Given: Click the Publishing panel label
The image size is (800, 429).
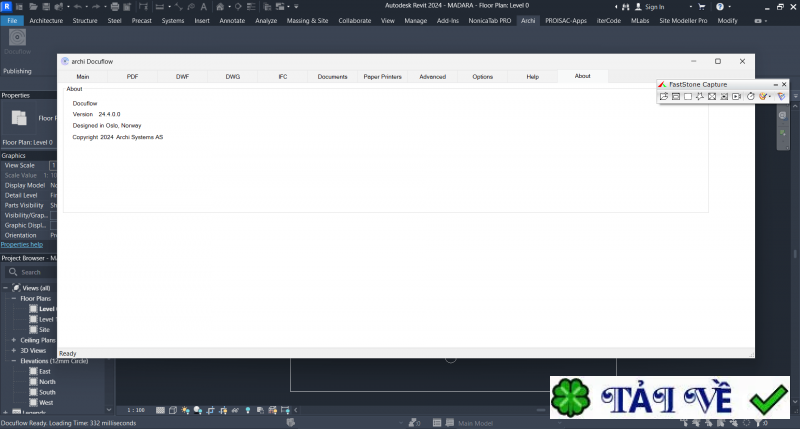Looking at the screenshot, I should point(17,71).
